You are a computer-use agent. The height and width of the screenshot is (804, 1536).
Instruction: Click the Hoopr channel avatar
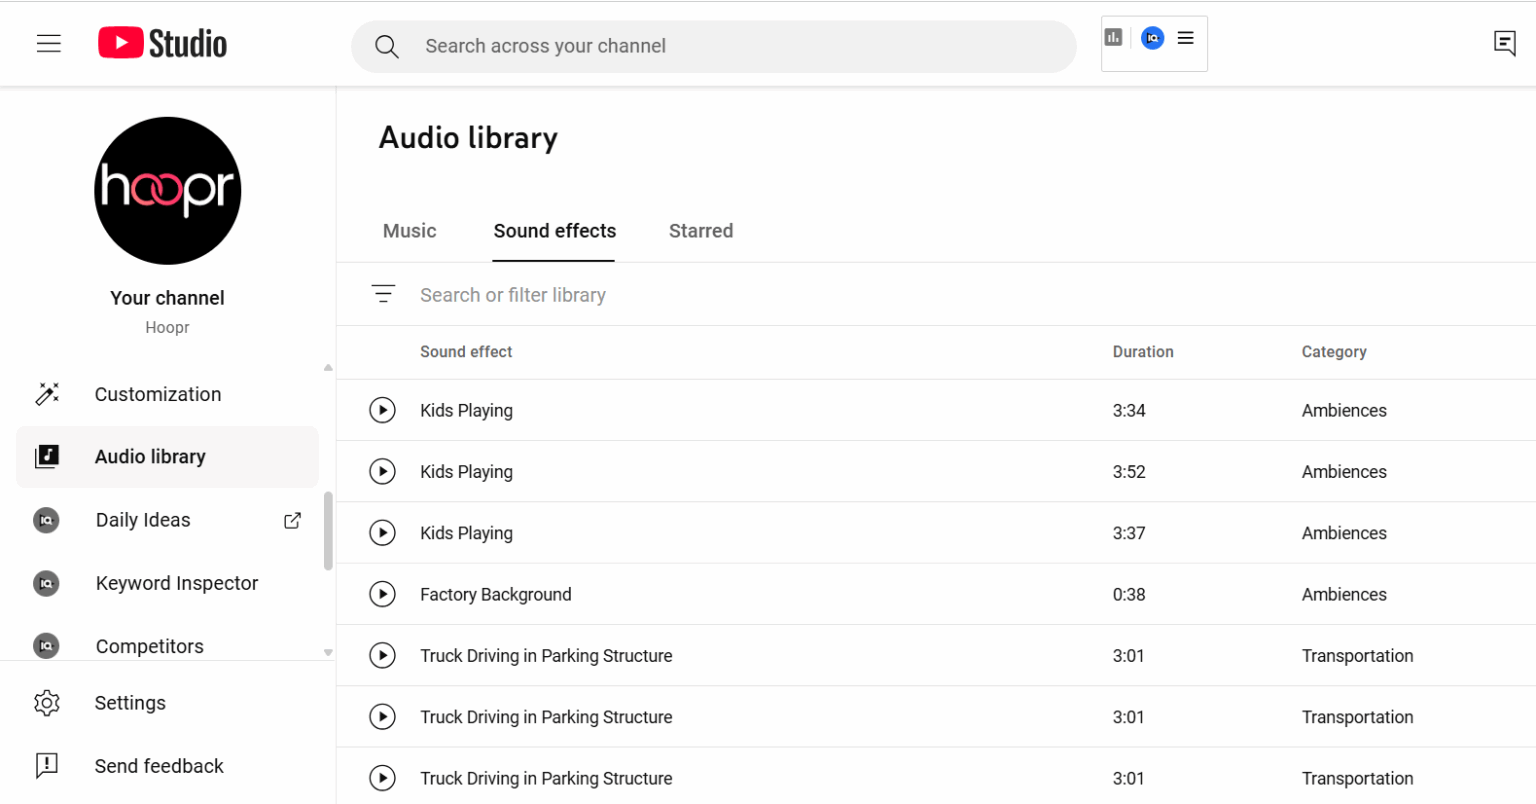(x=167, y=190)
